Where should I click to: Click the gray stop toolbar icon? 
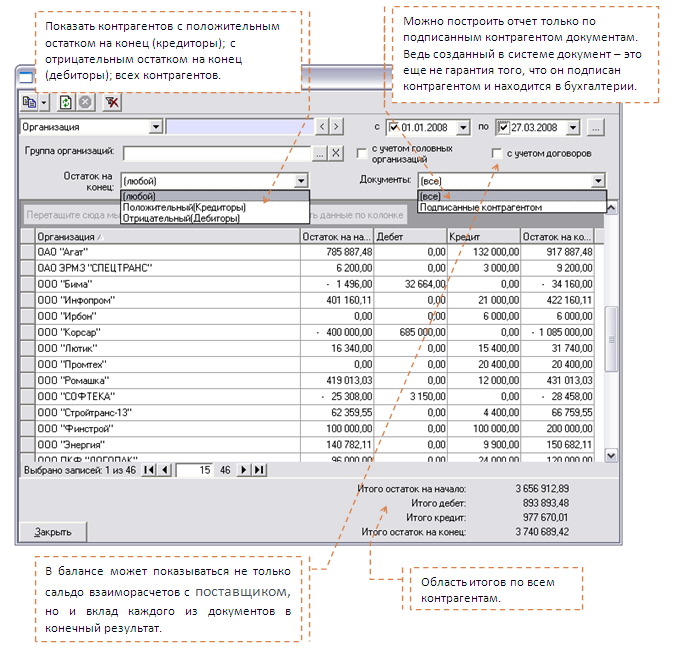point(86,103)
